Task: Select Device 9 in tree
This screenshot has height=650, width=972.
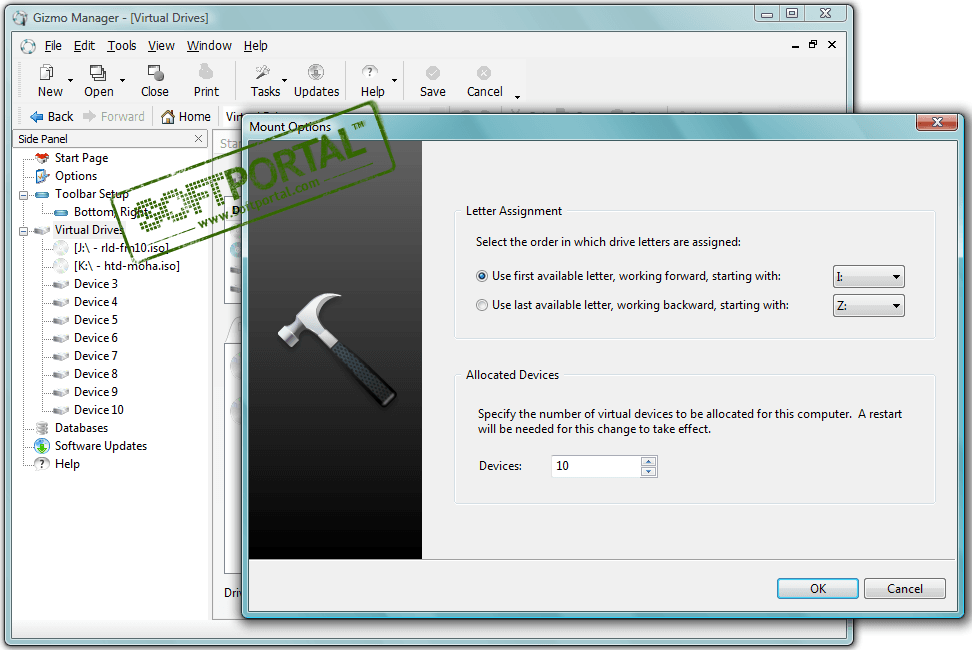Action: (95, 392)
